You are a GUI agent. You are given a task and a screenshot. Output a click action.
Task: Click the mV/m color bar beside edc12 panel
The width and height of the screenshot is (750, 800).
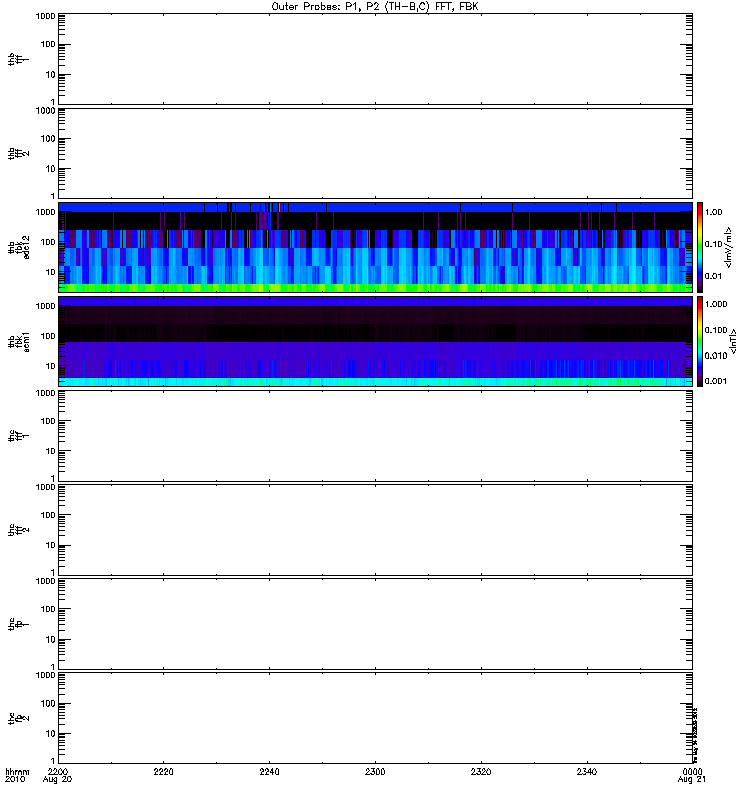pyautogui.click(x=700, y=247)
